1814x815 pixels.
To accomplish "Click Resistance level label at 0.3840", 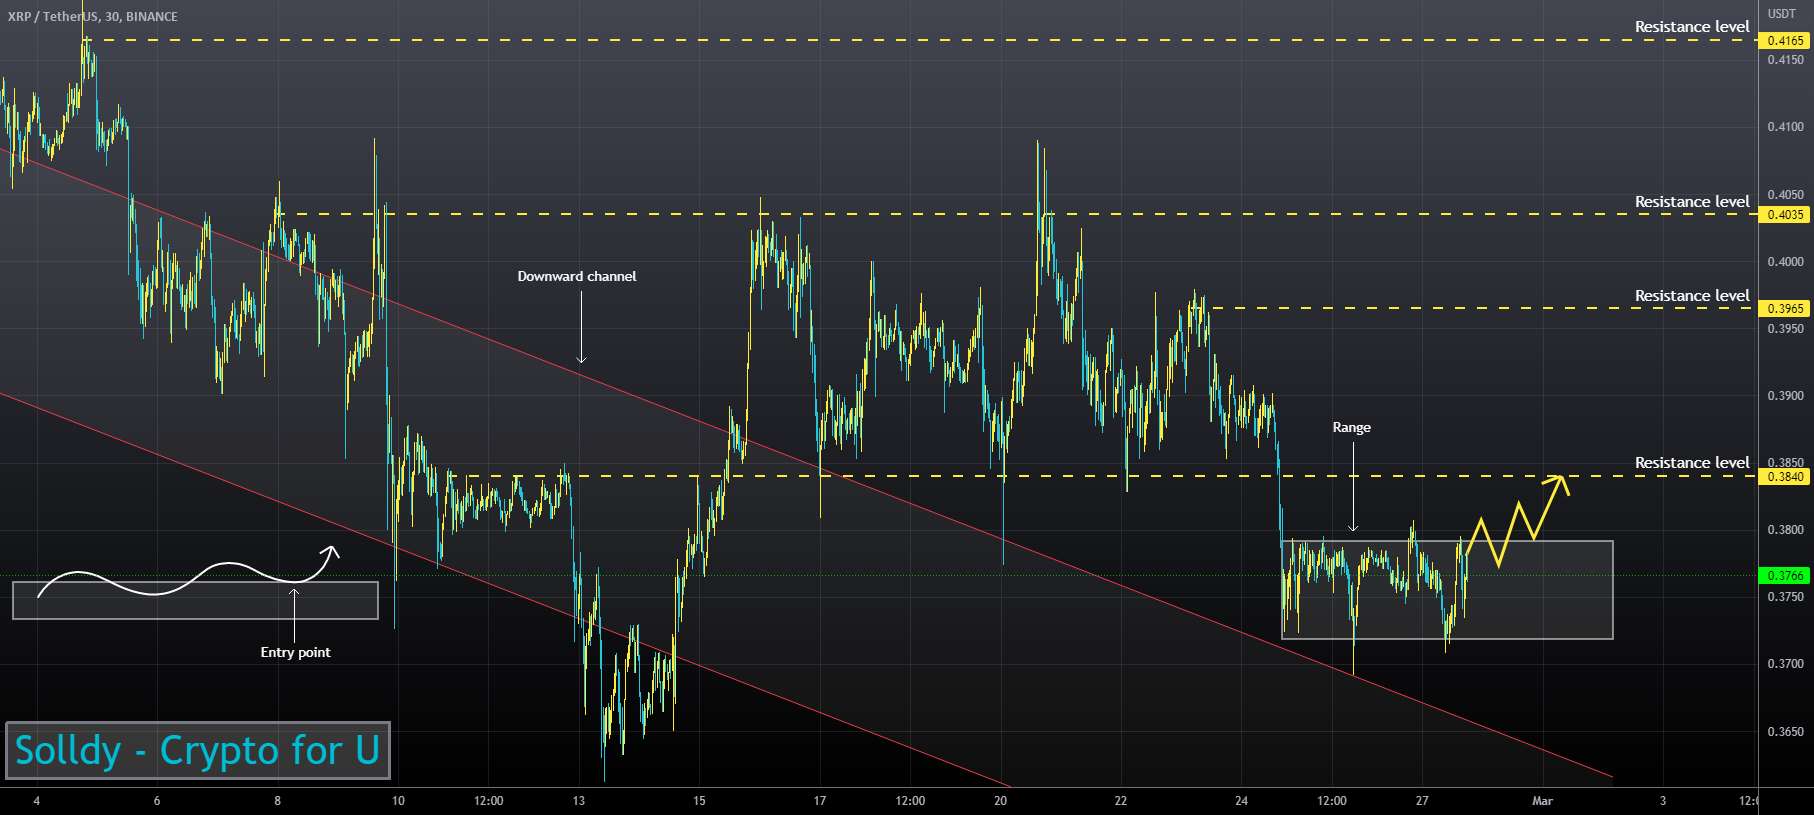I will point(1692,463).
